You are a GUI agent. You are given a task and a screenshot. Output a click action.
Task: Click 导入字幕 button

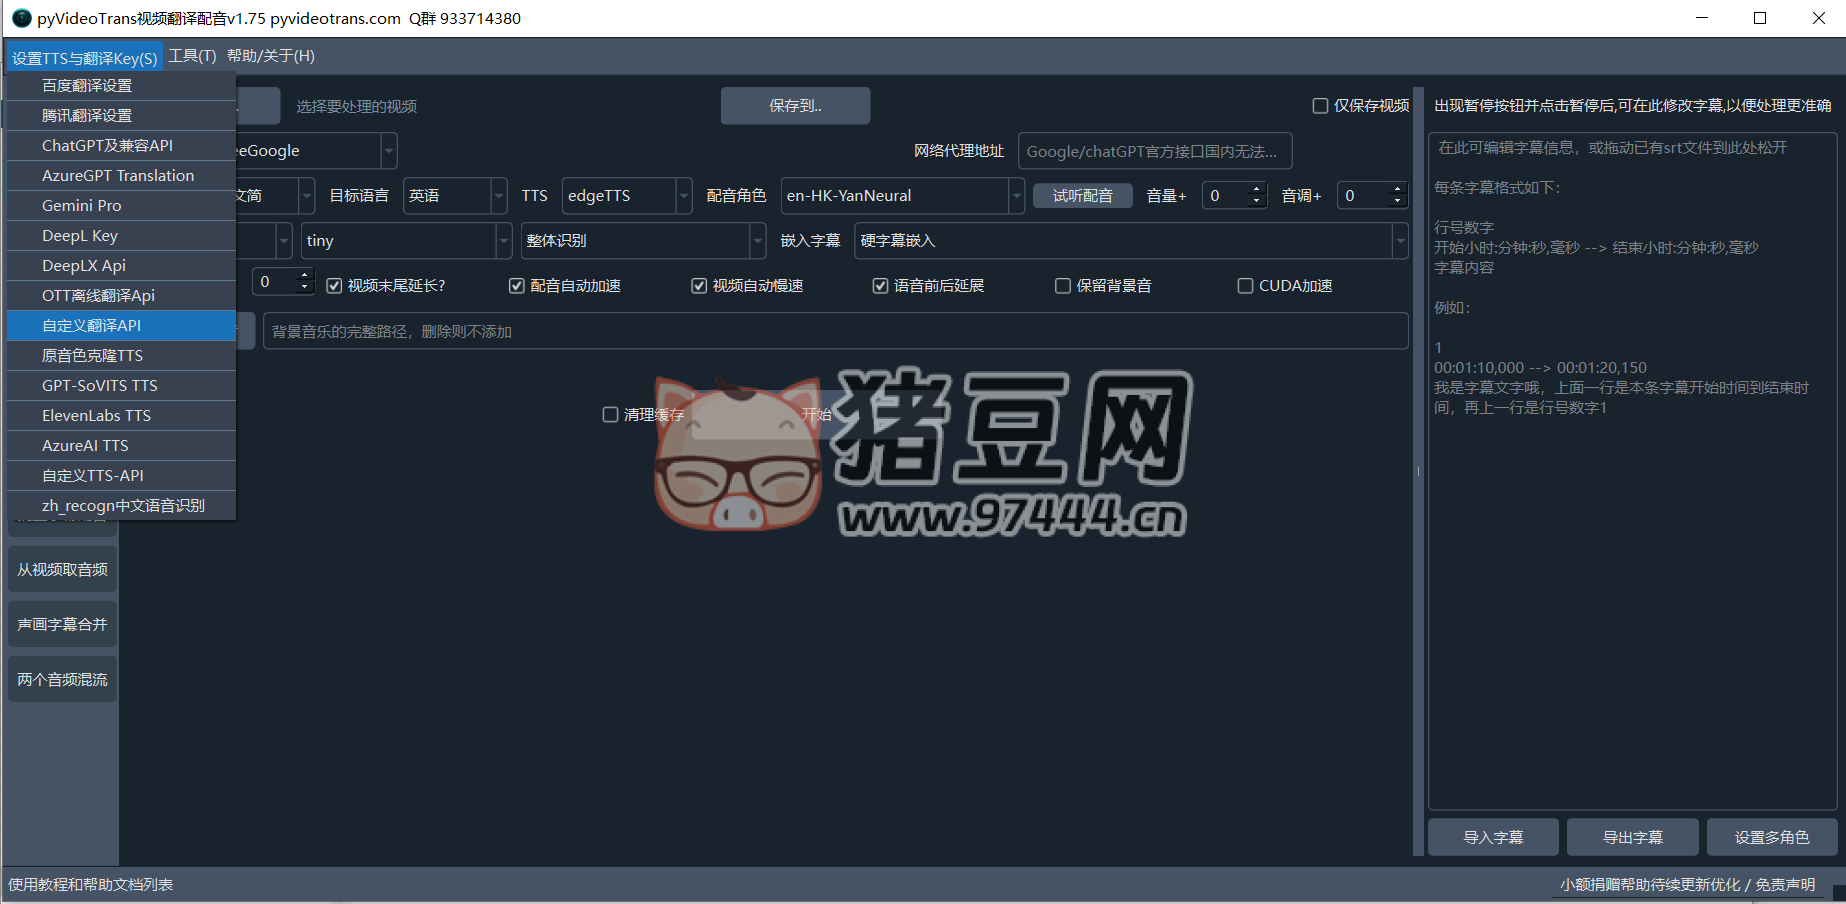coord(1492,837)
